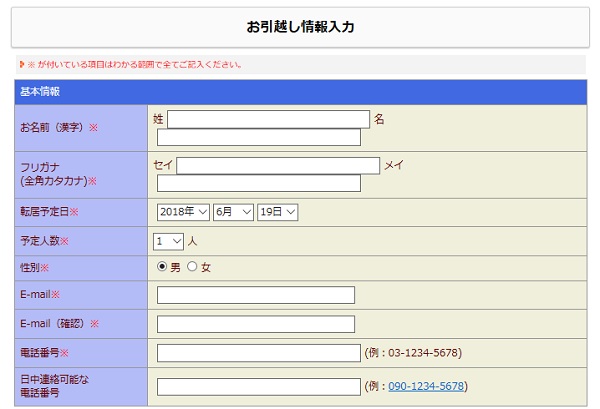The height and width of the screenshot is (409, 600).
Task: Open the 6月 month dropdown
Action: (x=233, y=212)
